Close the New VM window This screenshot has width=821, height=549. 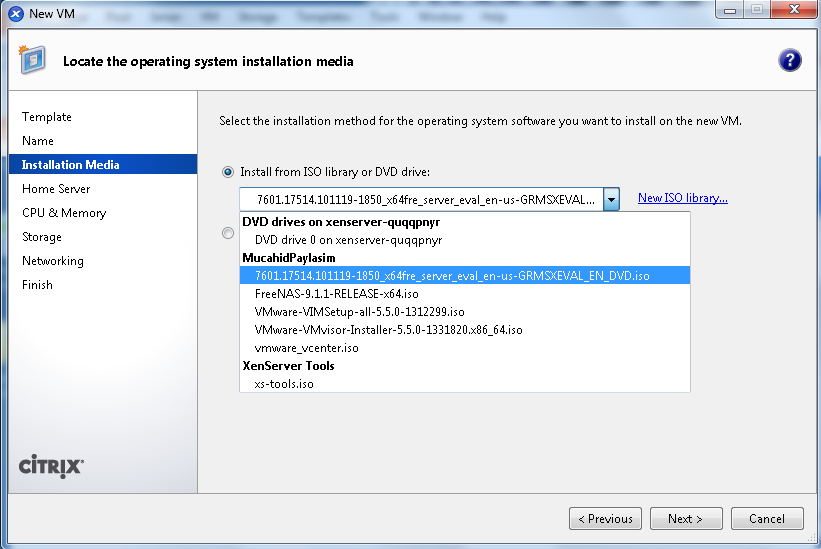pos(794,9)
